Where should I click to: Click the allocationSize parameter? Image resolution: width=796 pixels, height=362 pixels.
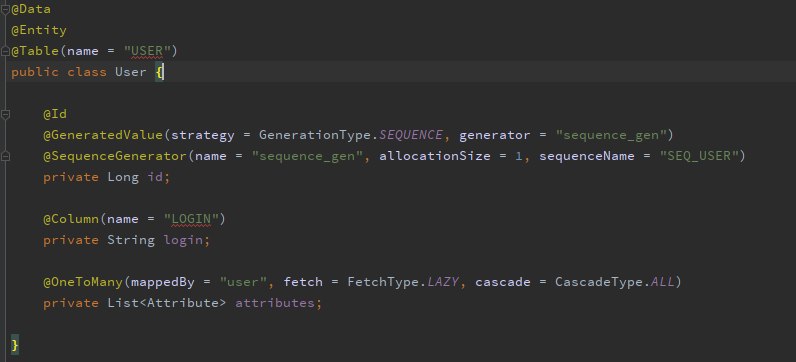click(435, 156)
